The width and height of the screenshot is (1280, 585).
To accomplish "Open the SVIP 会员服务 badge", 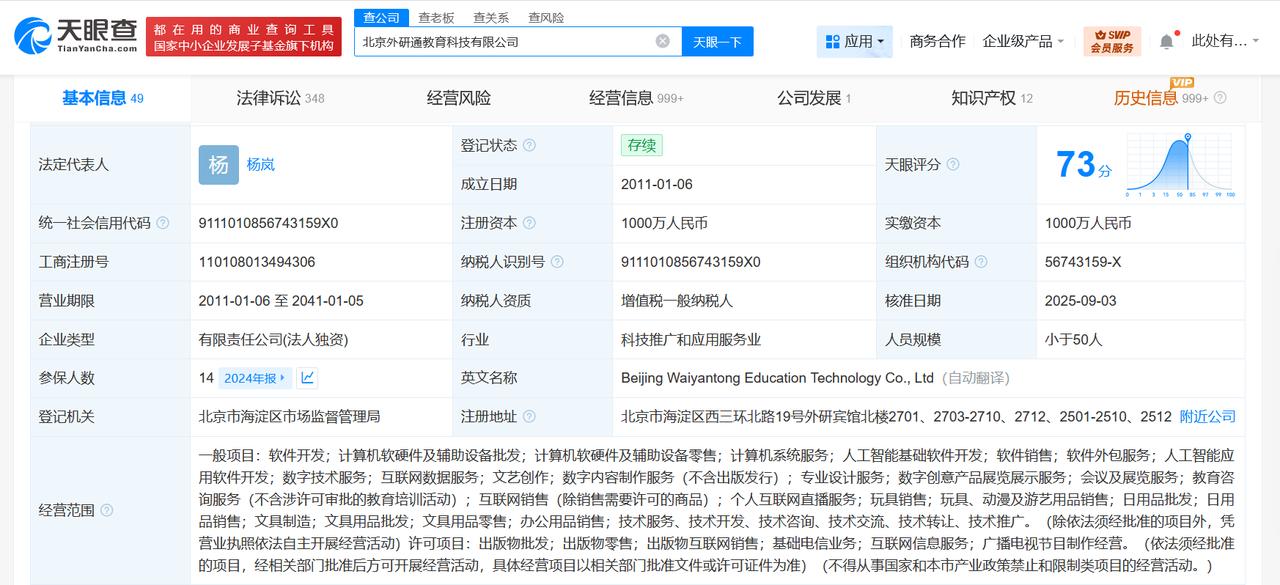I will (x=1112, y=41).
